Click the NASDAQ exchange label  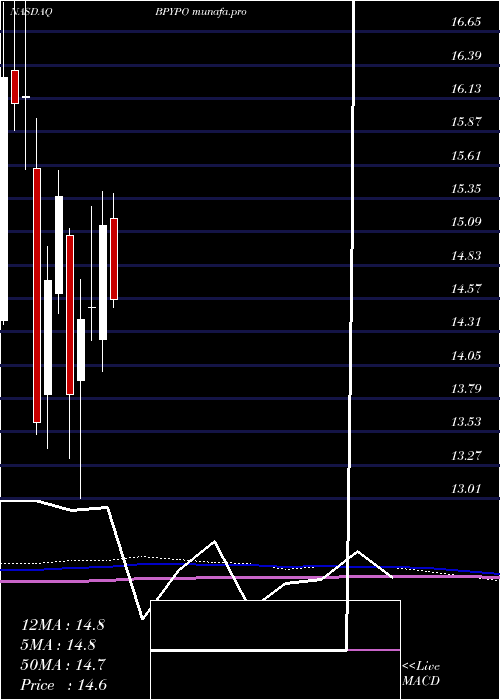(30, 12)
